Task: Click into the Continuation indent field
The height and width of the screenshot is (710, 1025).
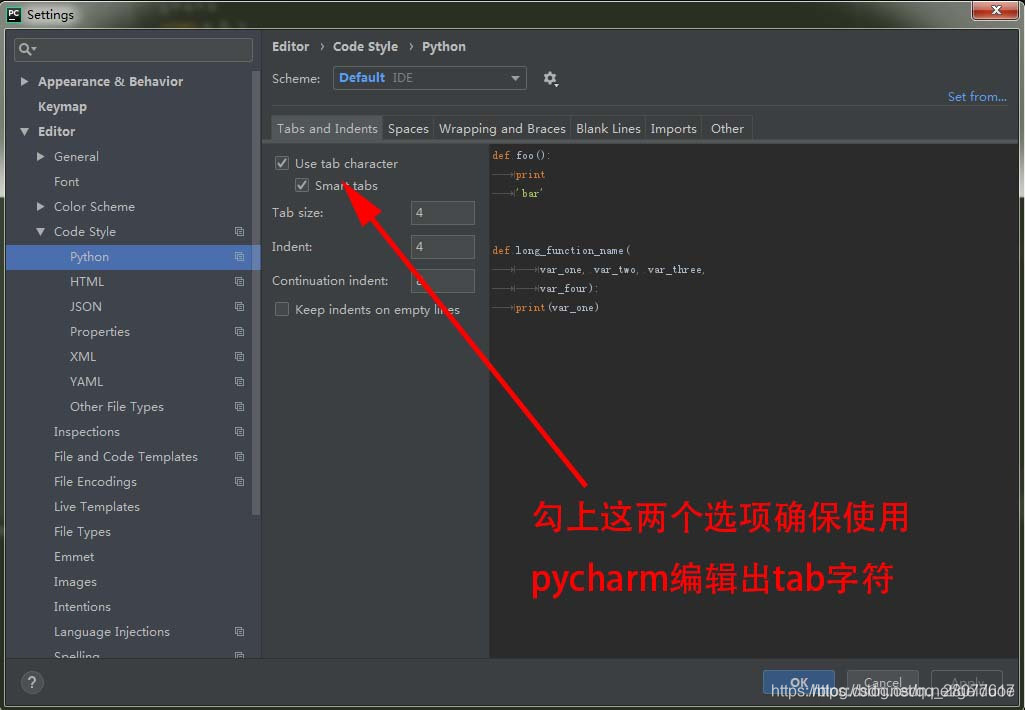Action: (443, 281)
